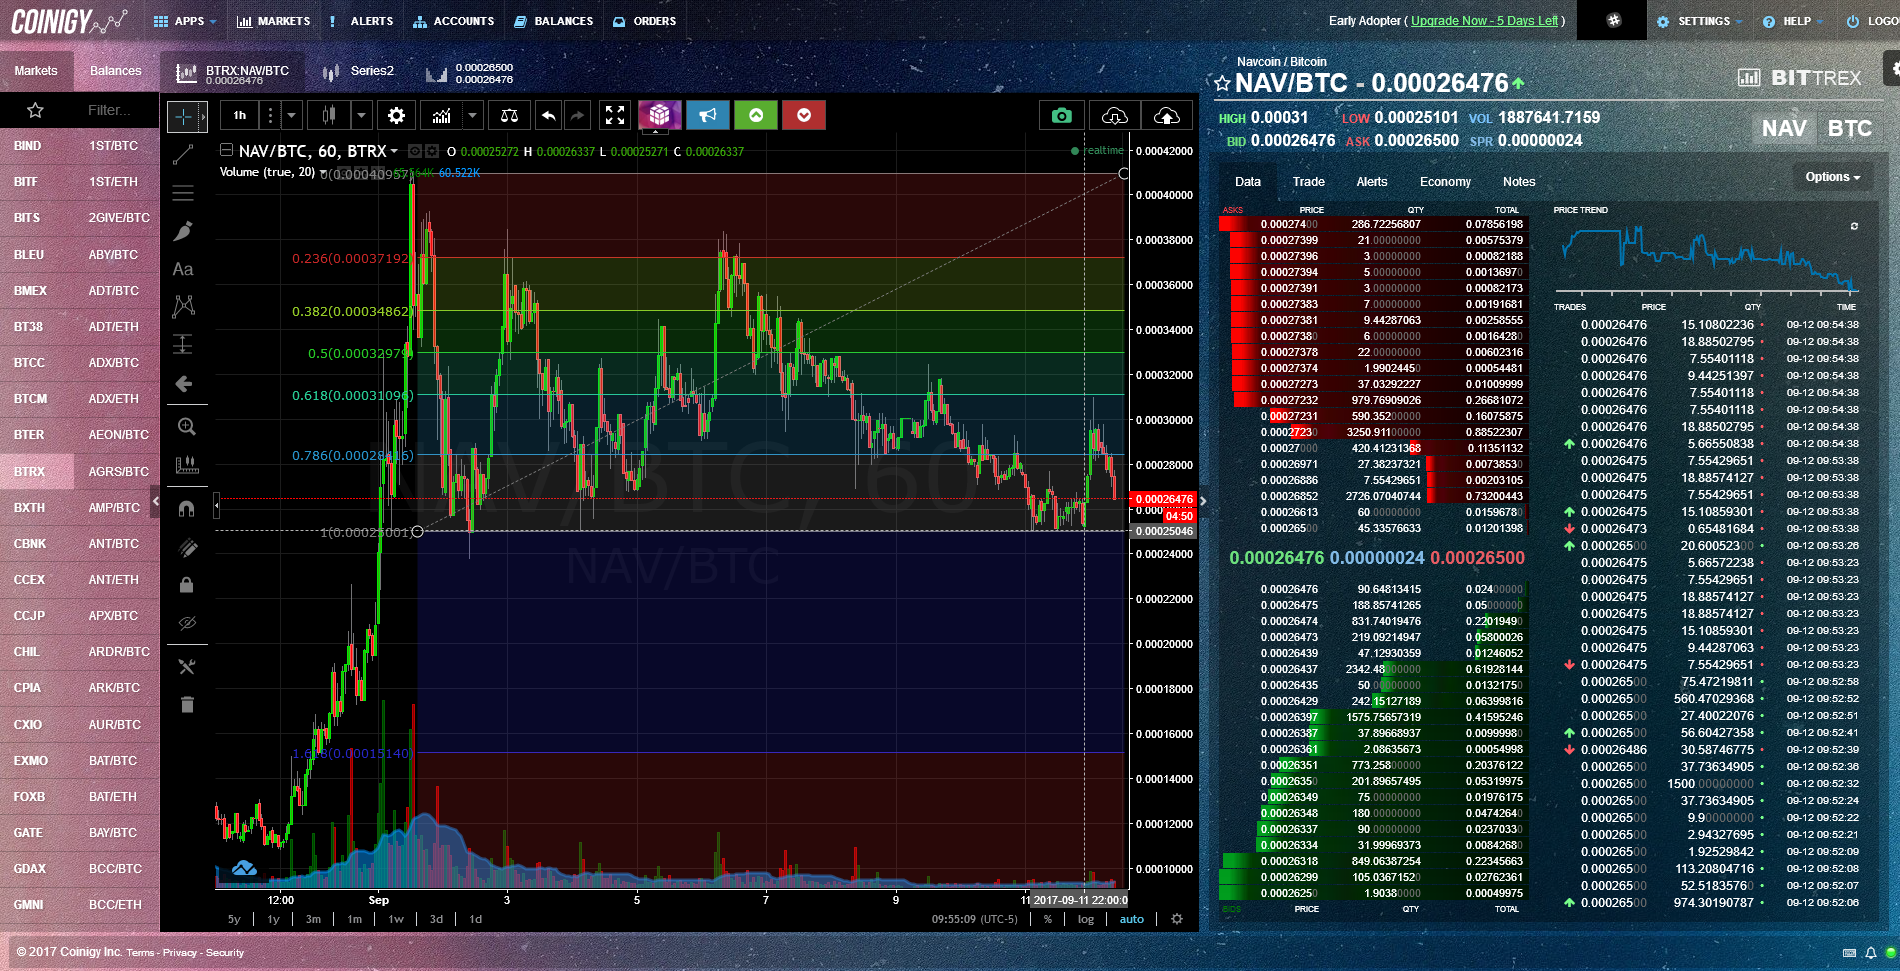Toggle favorites filter star in markets list
Image resolution: width=1900 pixels, height=971 pixels.
click(x=36, y=110)
